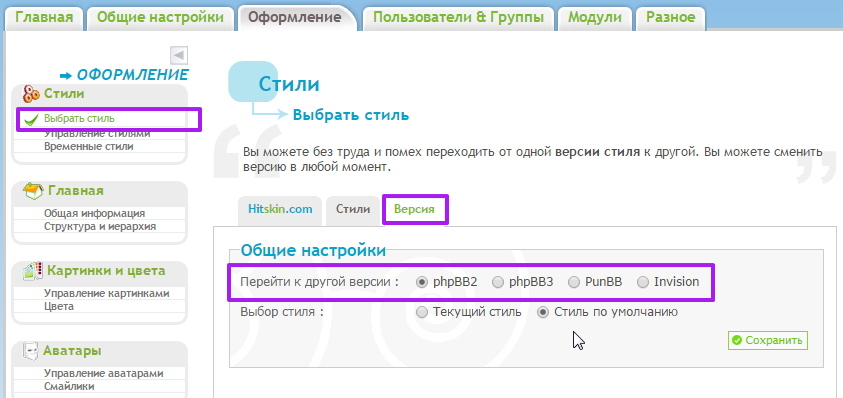The height and width of the screenshot is (398, 843).
Task: Open Управление аватарами link
Action: [x=104, y=374]
